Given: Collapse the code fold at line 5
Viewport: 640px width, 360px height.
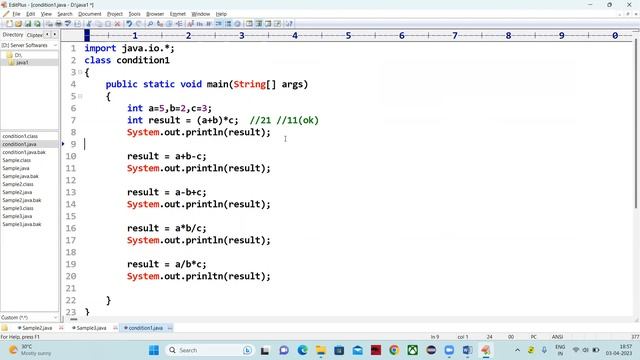Looking at the screenshot, I should 80,96.
